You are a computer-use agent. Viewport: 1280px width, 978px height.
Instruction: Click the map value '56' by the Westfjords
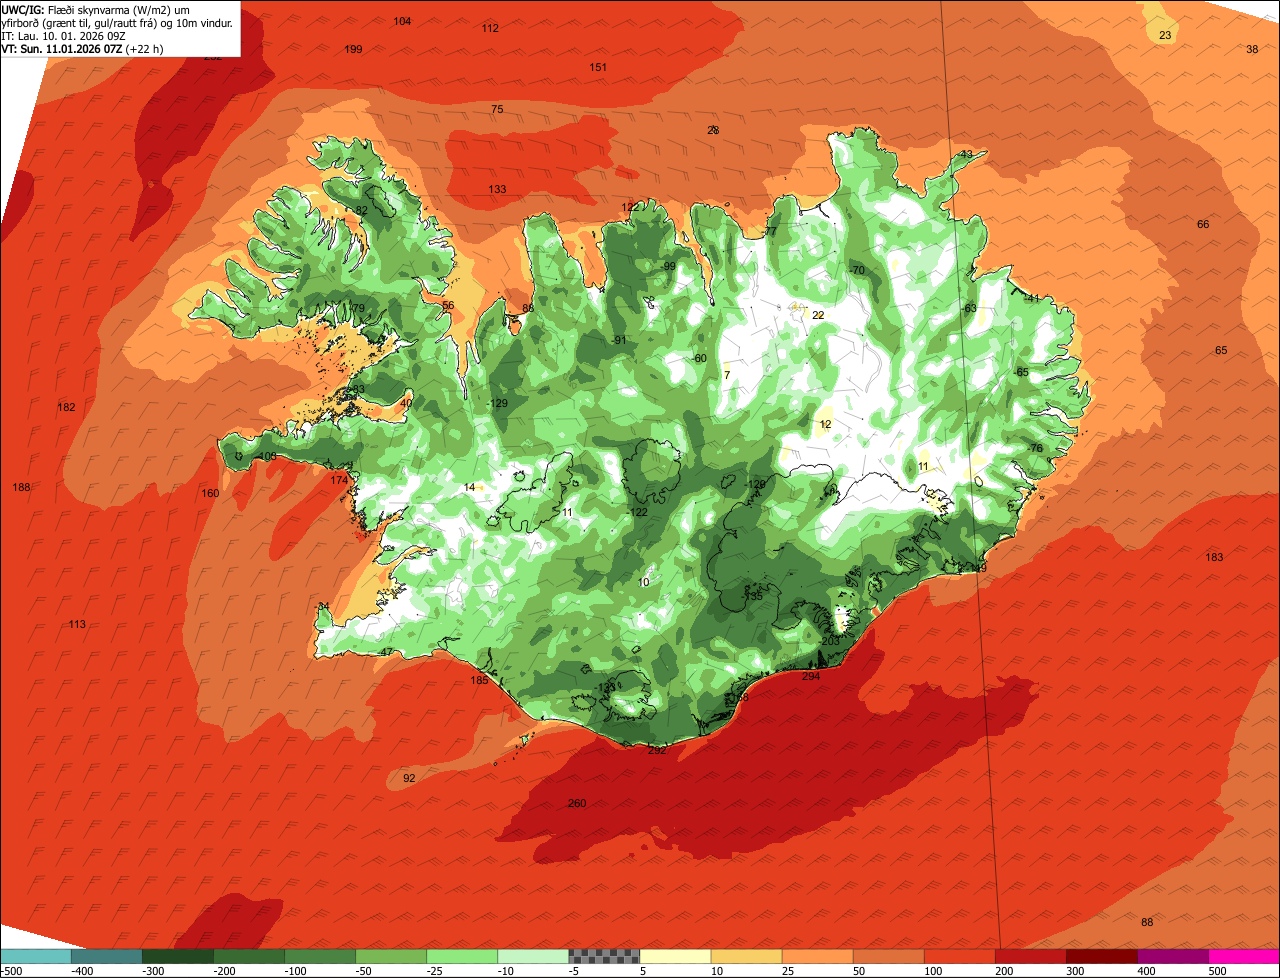[448, 305]
